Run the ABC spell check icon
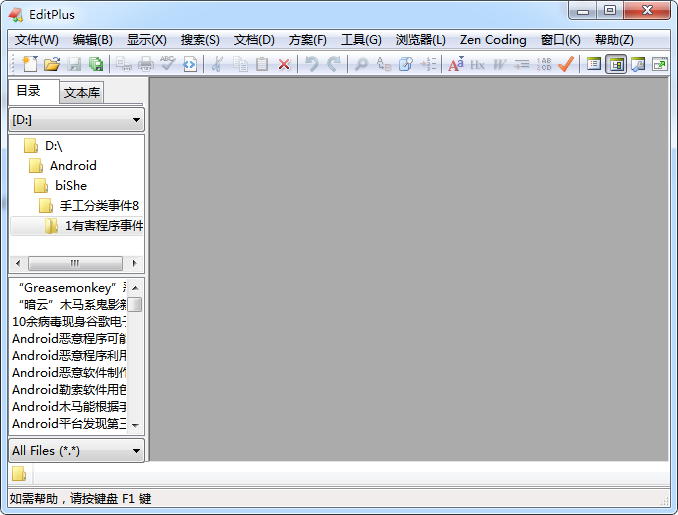Screen dimensions: 678x515 167,64
